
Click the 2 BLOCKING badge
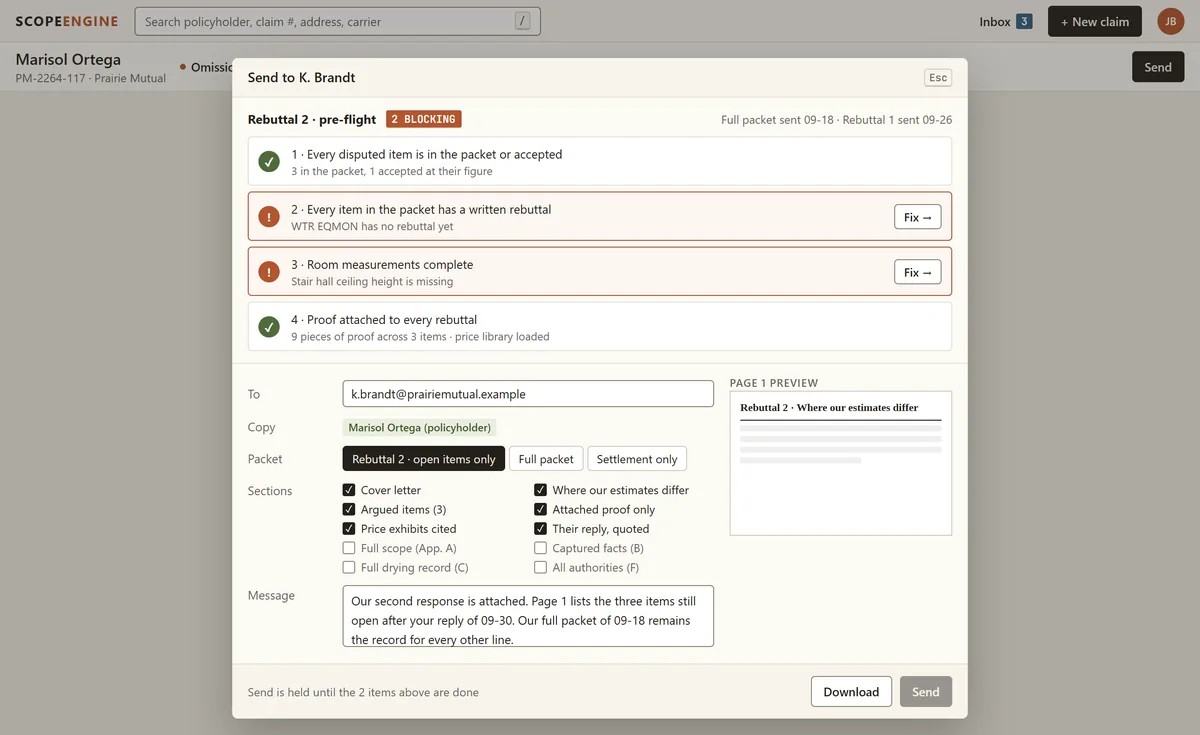424,119
